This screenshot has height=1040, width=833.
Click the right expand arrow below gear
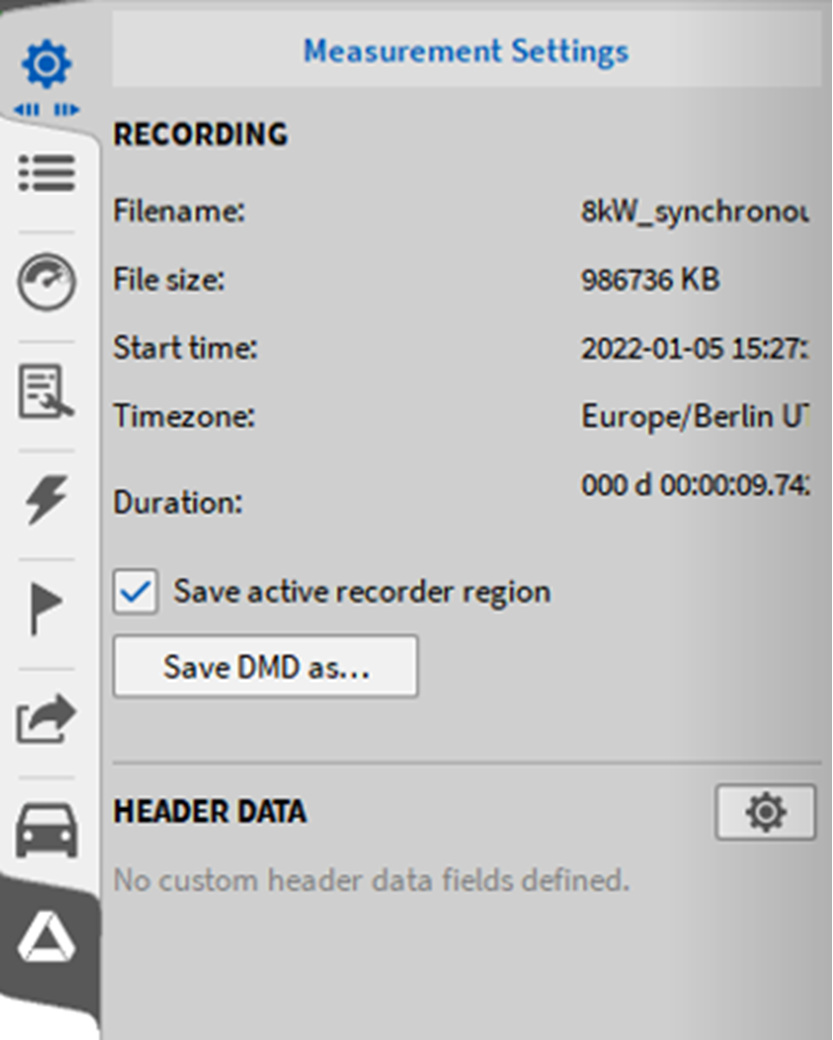point(66,110)
